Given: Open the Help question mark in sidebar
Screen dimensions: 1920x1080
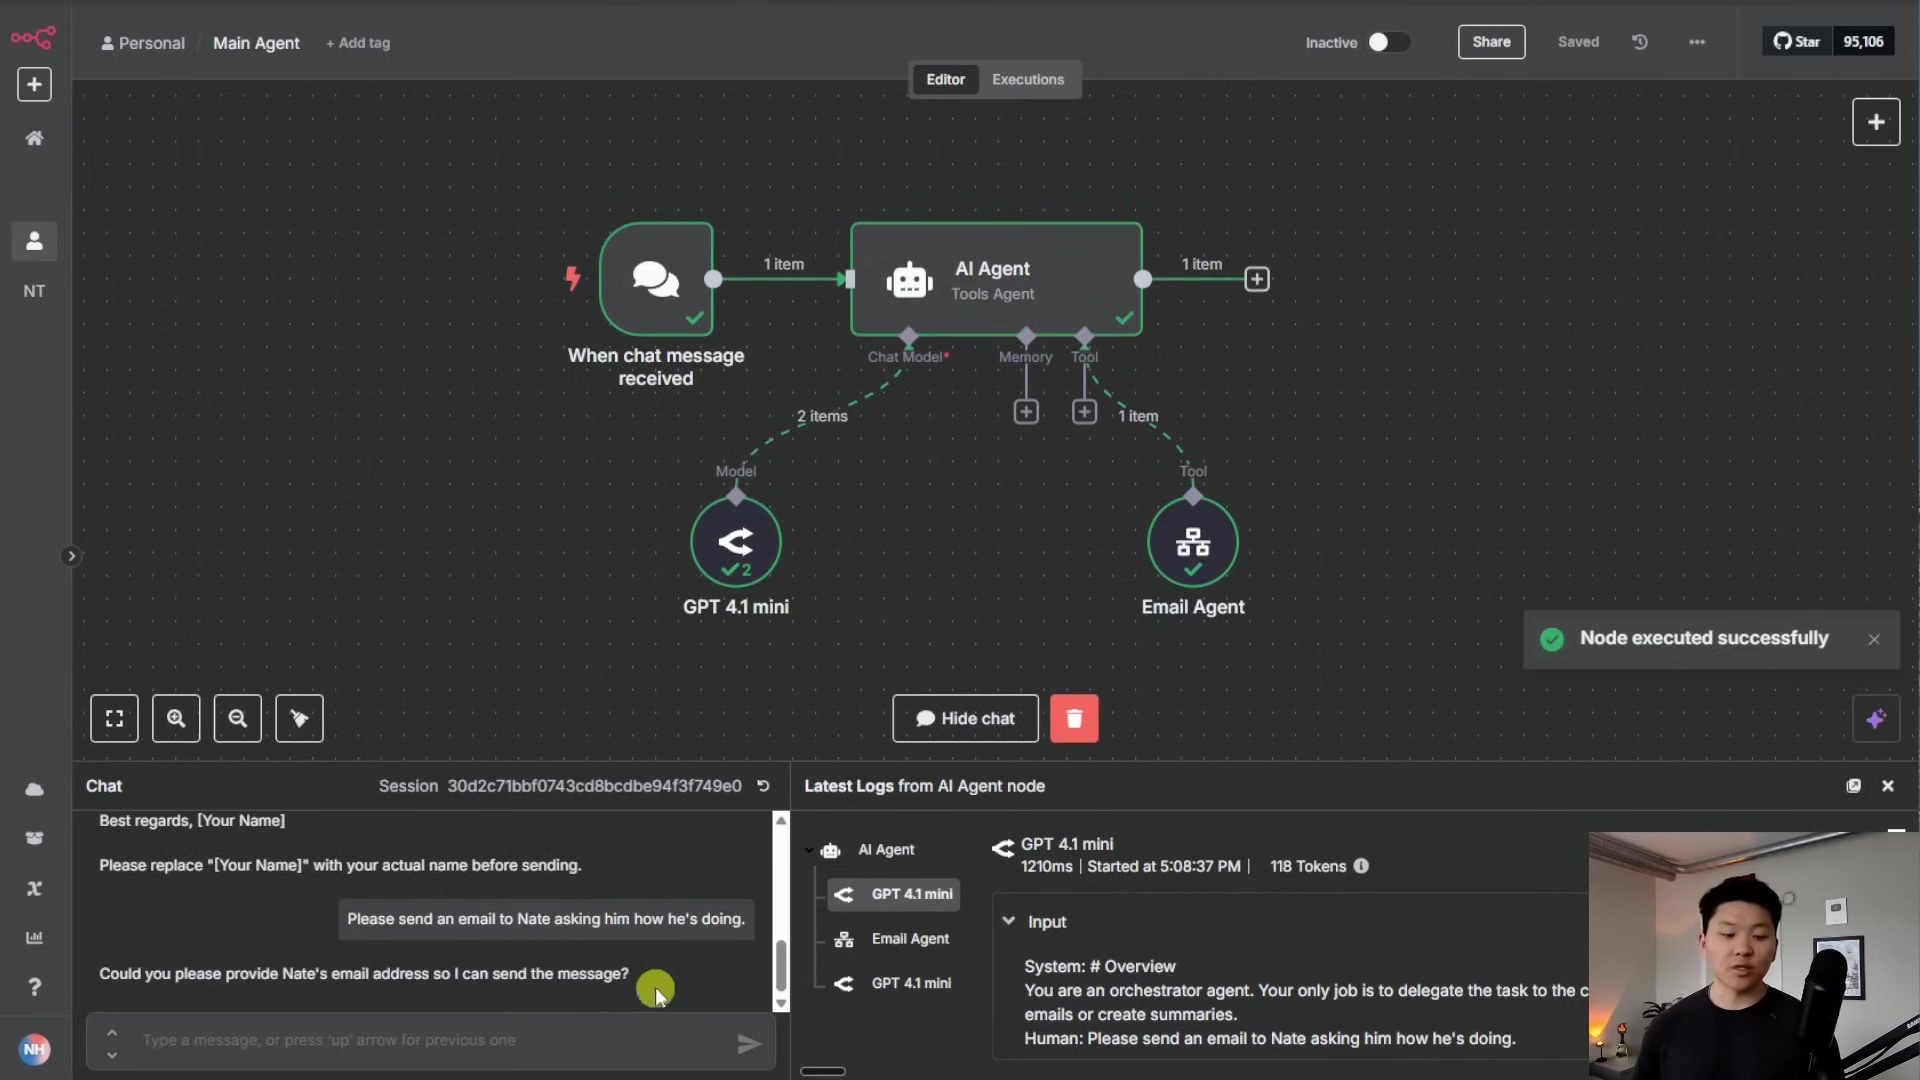Looking at the screenshot, I should tap(34, 986).
